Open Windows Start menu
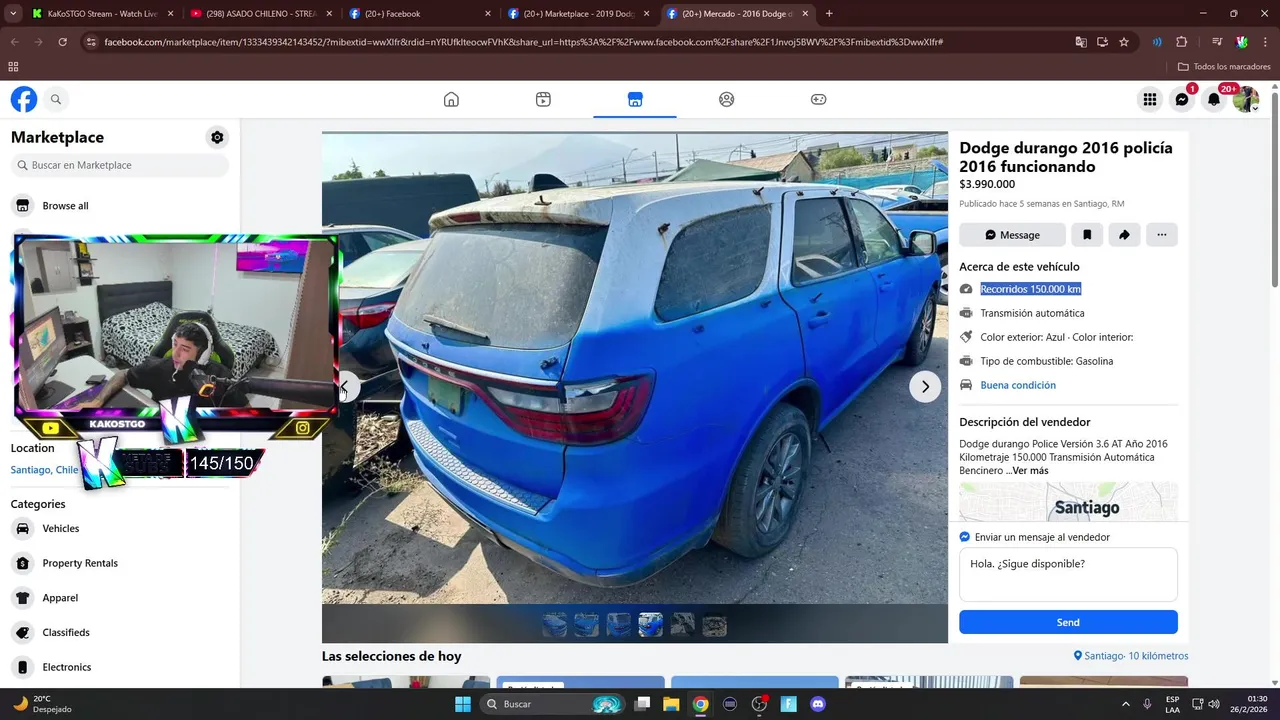Image resolution: width=1280 pixels, height=720 pixels. coord(463,704)
